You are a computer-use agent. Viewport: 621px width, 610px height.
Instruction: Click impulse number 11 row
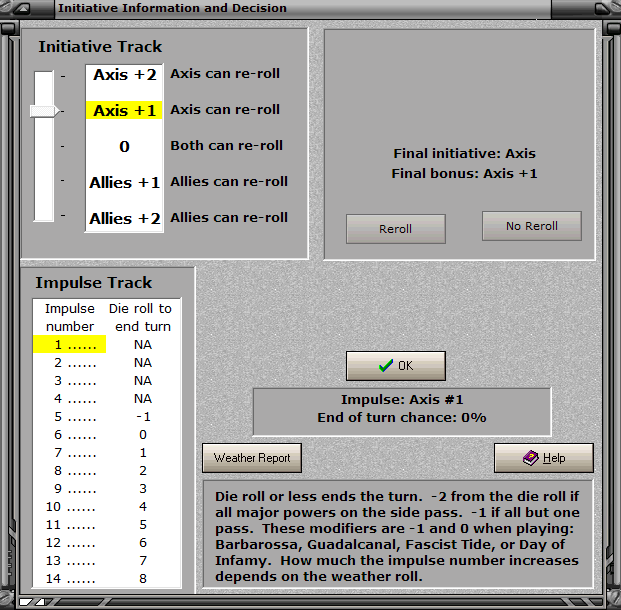pyautogui.click(x=107, y=525)
